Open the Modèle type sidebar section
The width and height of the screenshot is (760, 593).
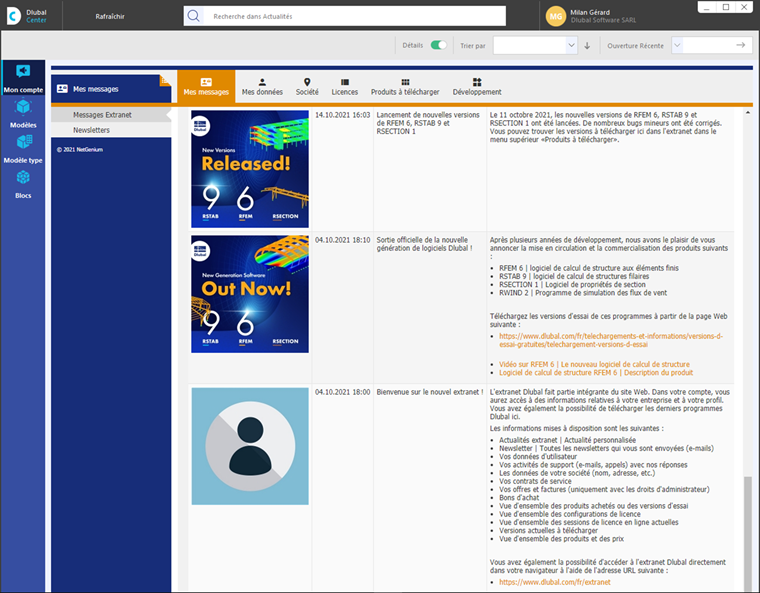tap(23, 148)
